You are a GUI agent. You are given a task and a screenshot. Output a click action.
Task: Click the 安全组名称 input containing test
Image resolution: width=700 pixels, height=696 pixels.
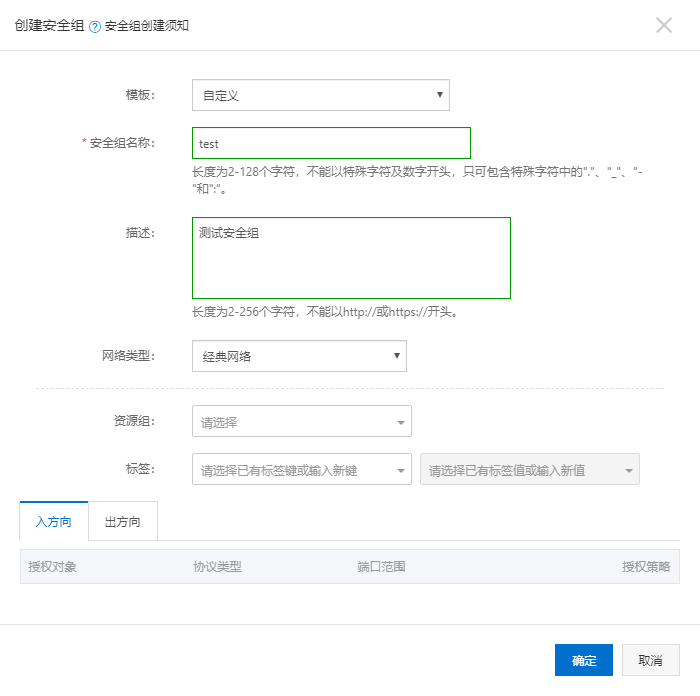(331, 143)
